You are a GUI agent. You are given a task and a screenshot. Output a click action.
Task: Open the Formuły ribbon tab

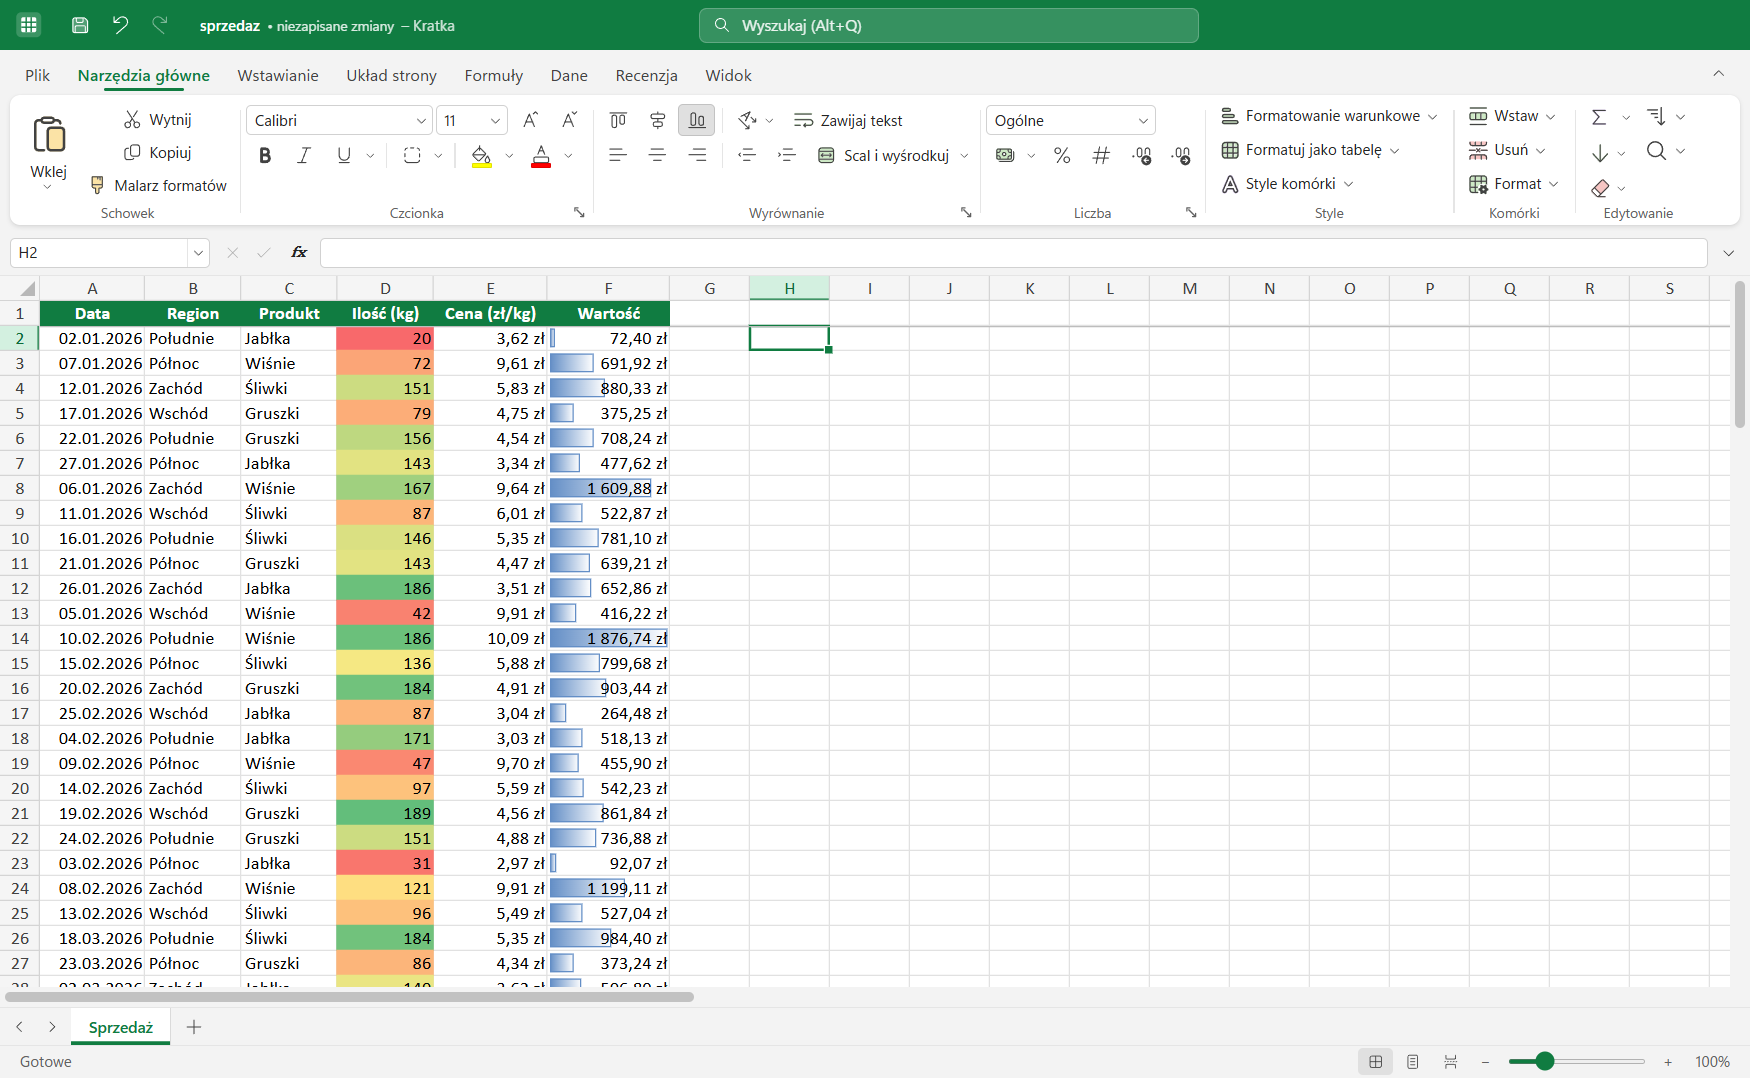(x=493, y=75)
